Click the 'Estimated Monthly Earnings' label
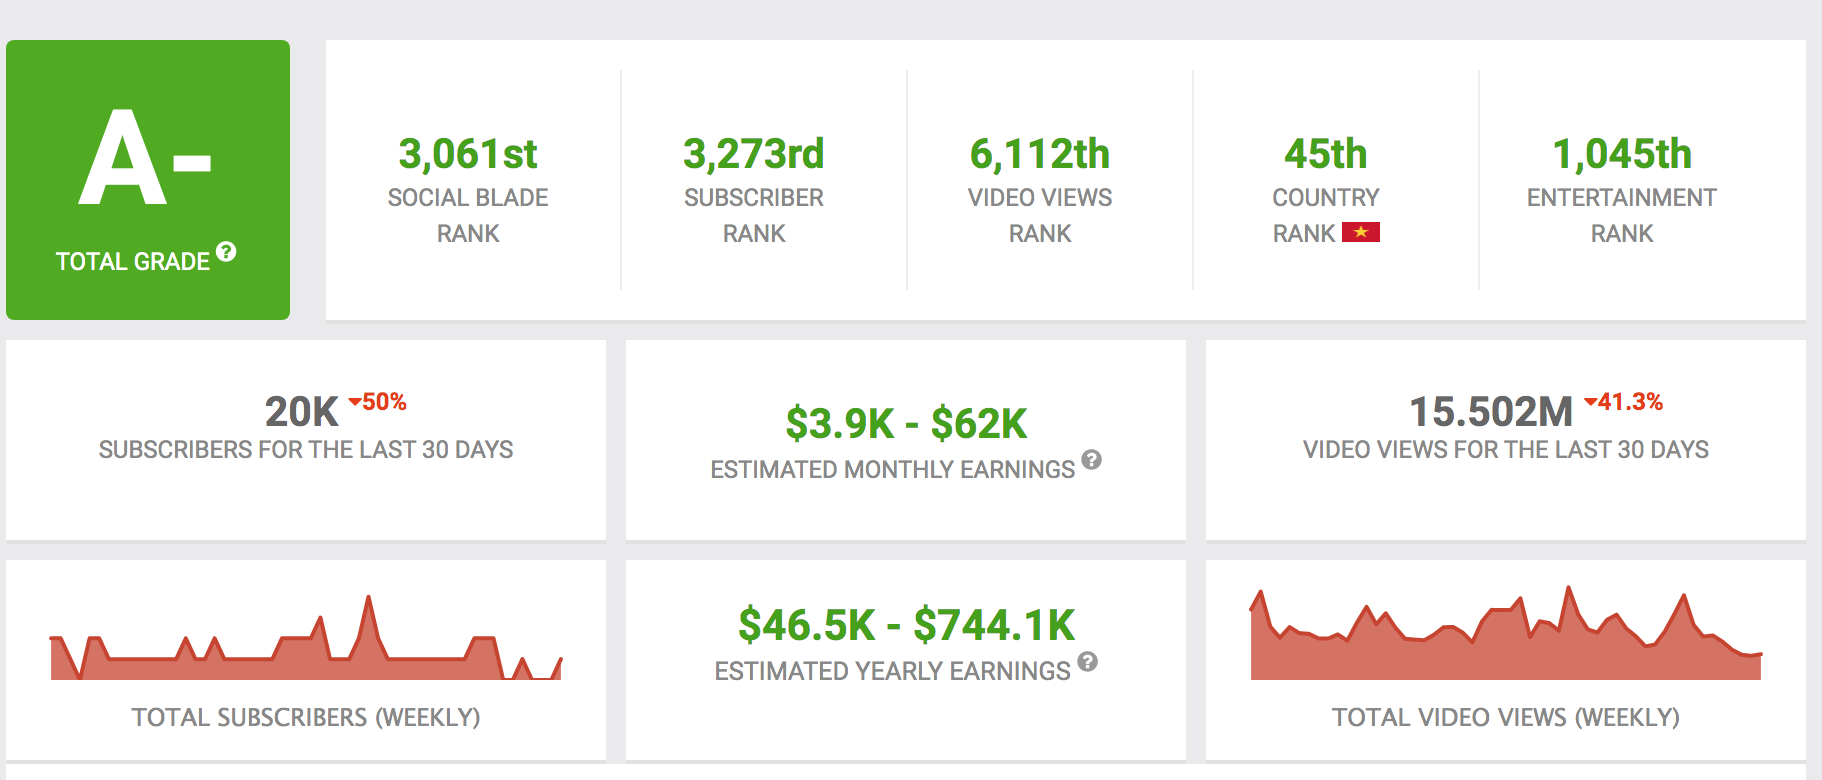This screenshot has height=780, width=1822. (893, 470)
